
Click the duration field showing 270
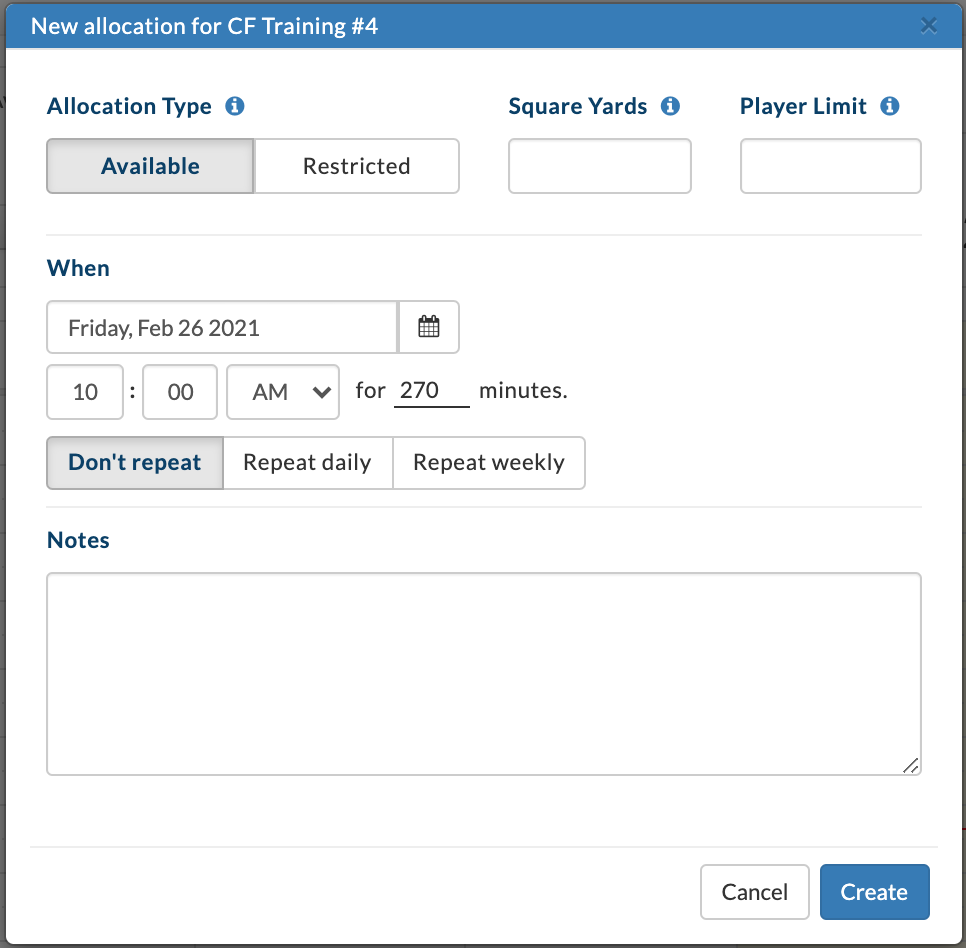tap(431, 391)
